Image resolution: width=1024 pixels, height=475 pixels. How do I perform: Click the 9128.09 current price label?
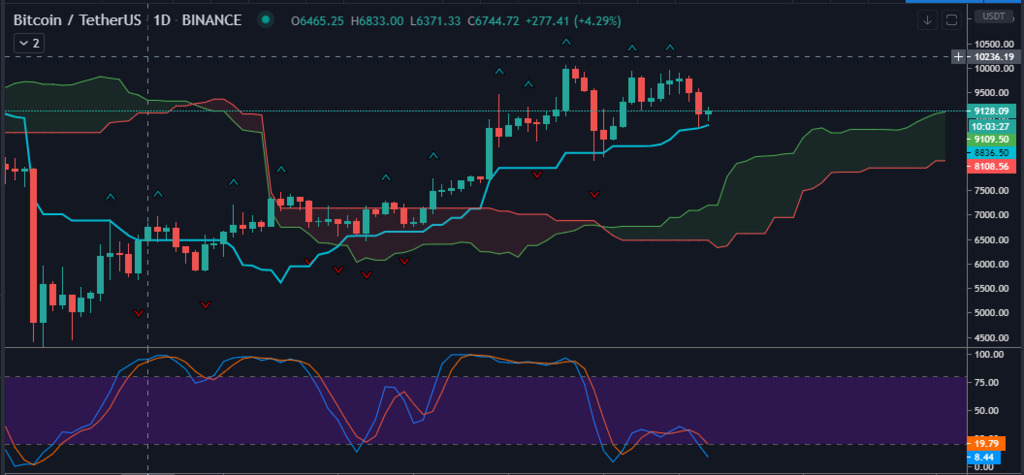tap(993, 112)
